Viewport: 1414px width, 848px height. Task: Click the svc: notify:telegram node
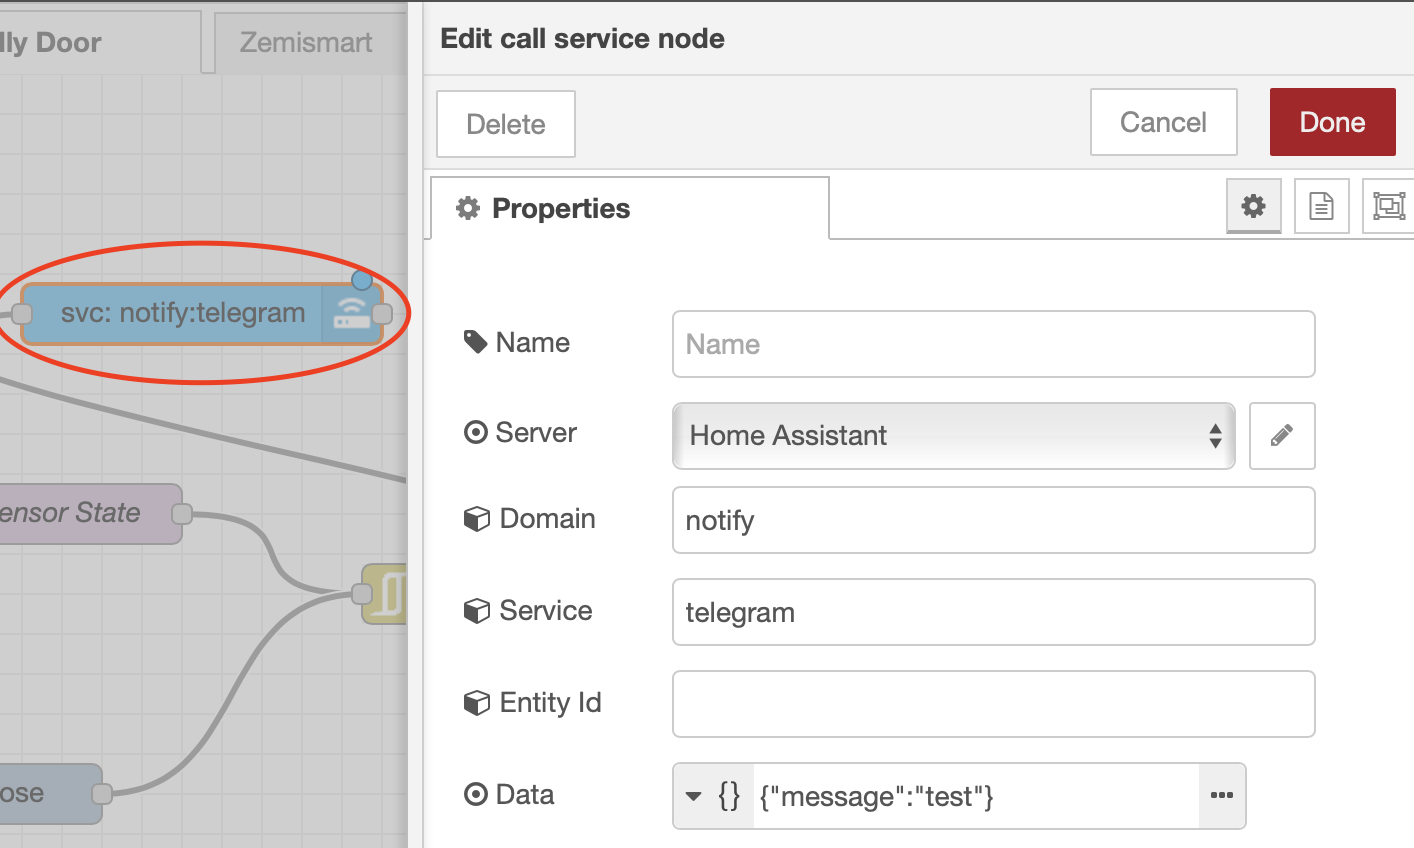pyautogui.click(x=182, y=313)
